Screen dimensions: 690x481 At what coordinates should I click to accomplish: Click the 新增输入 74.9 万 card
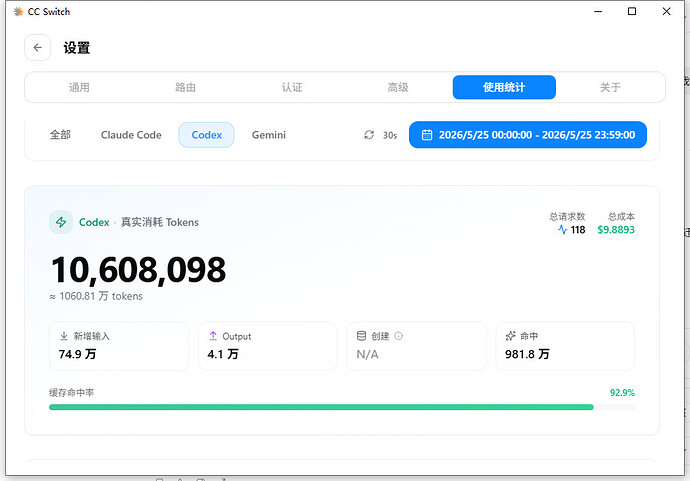[119, 346]
